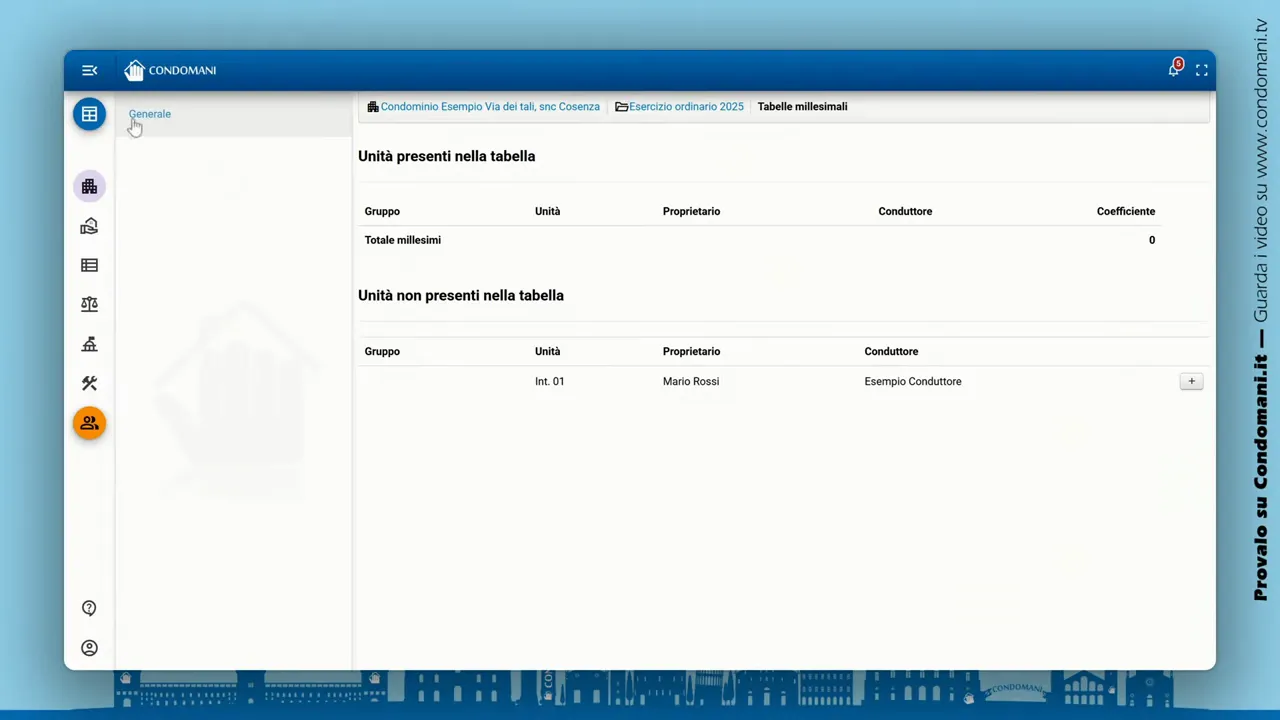The image size is (1280, 720).
Task: Open the user account profile icon
Action: [89, 648]
